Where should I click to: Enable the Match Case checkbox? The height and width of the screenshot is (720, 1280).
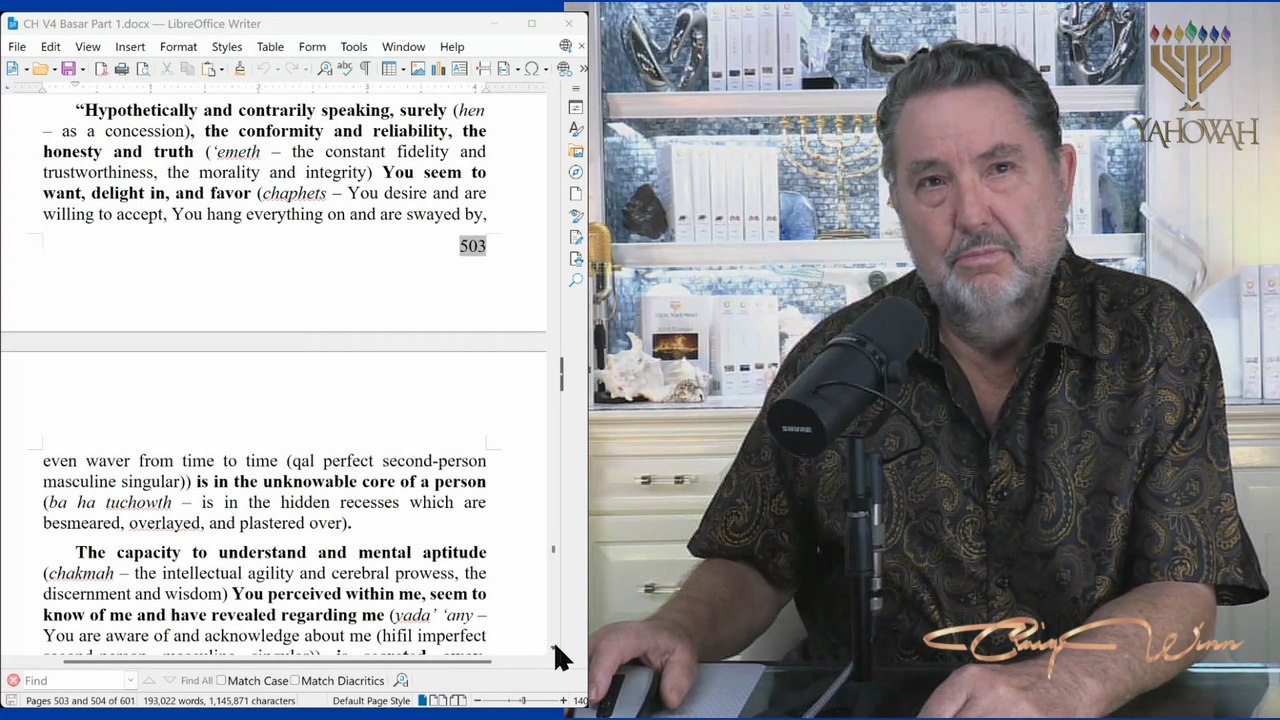(x=222, y=681)
